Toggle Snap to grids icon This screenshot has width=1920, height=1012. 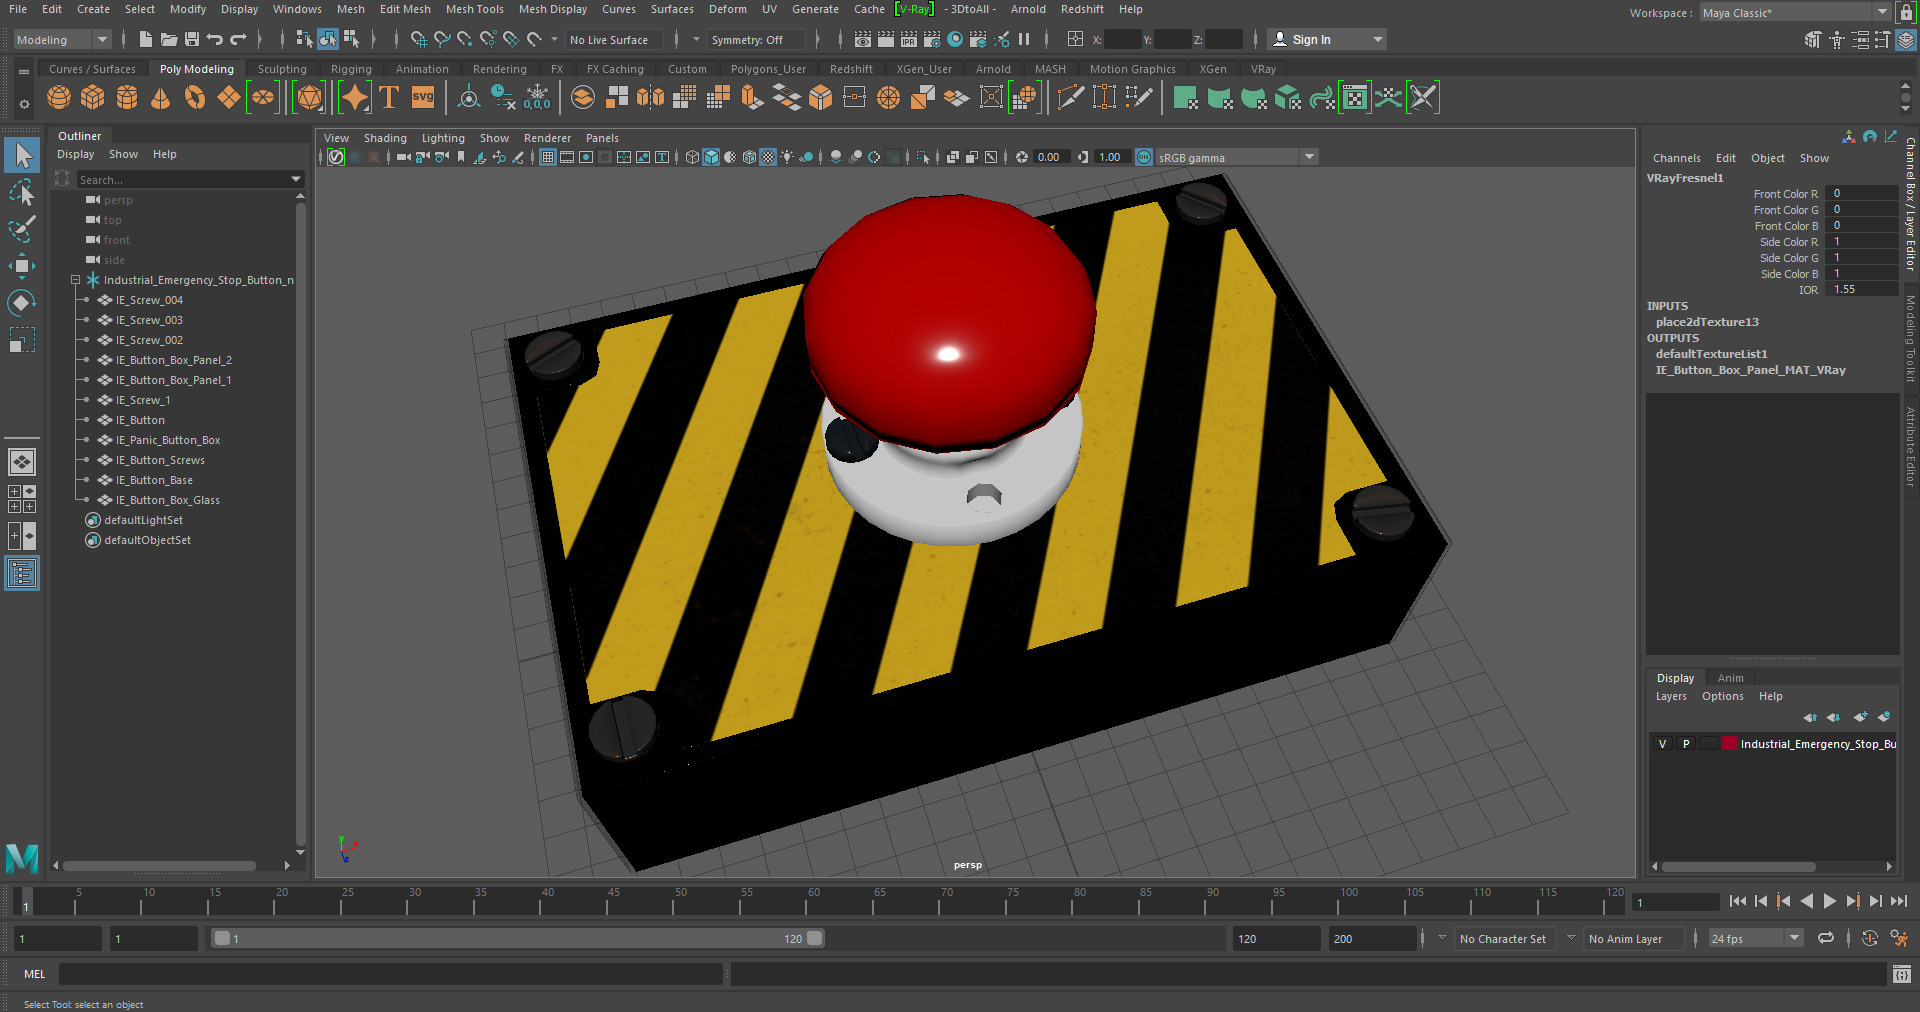419,39
